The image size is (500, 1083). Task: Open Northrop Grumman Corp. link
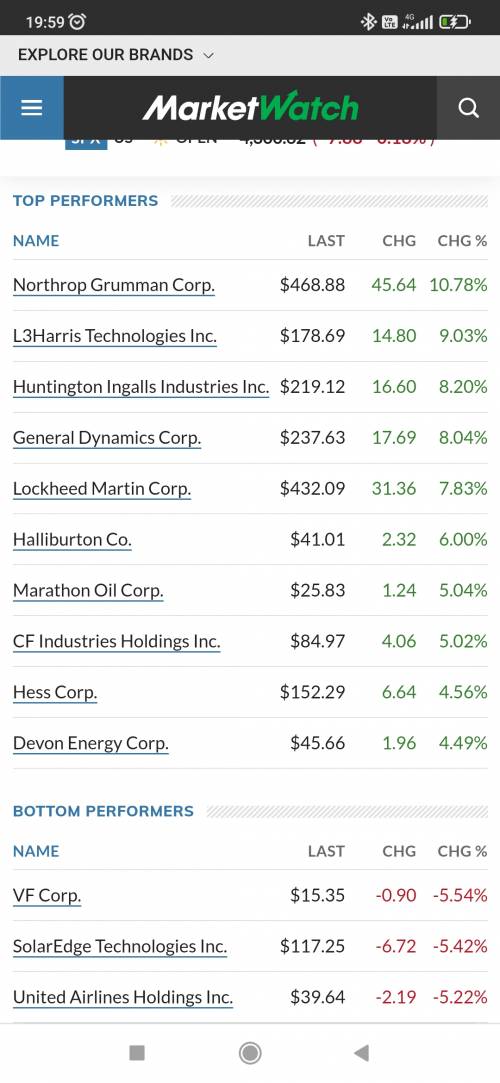tap(114, 285)
